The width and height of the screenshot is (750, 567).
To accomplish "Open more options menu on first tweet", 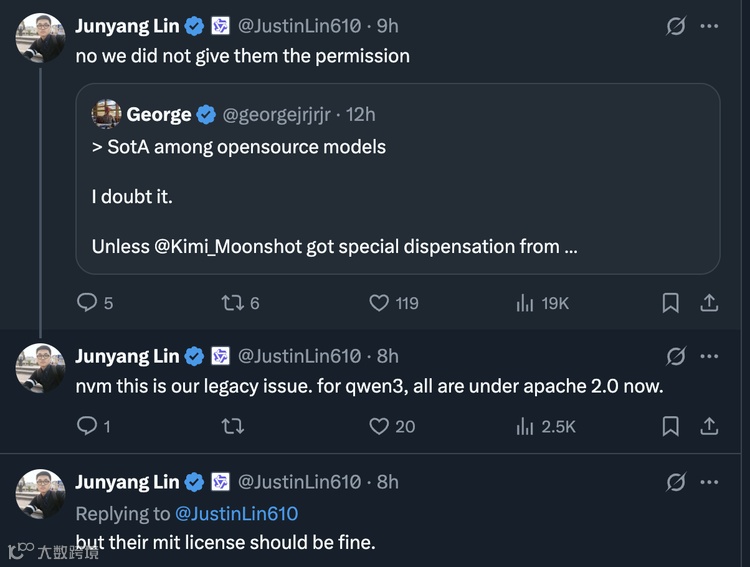I will click(x=709, y=26).
